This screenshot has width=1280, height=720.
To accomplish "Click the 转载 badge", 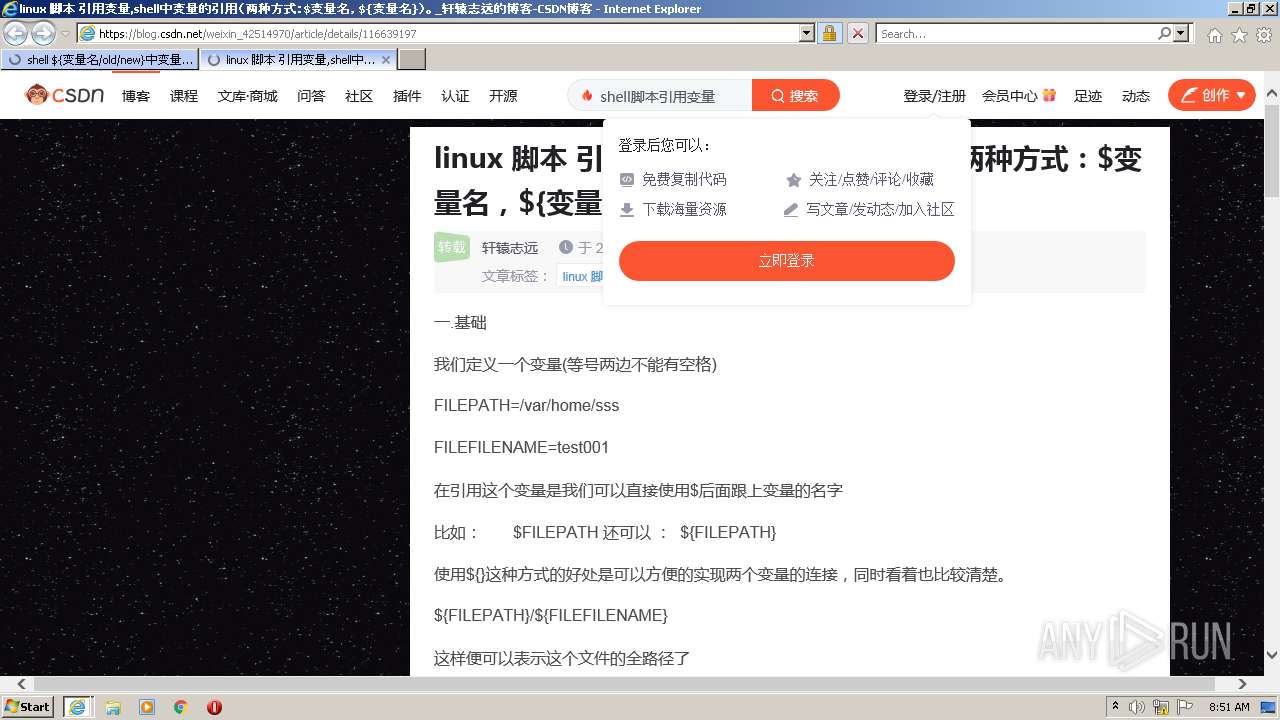I will pos(452,247).
